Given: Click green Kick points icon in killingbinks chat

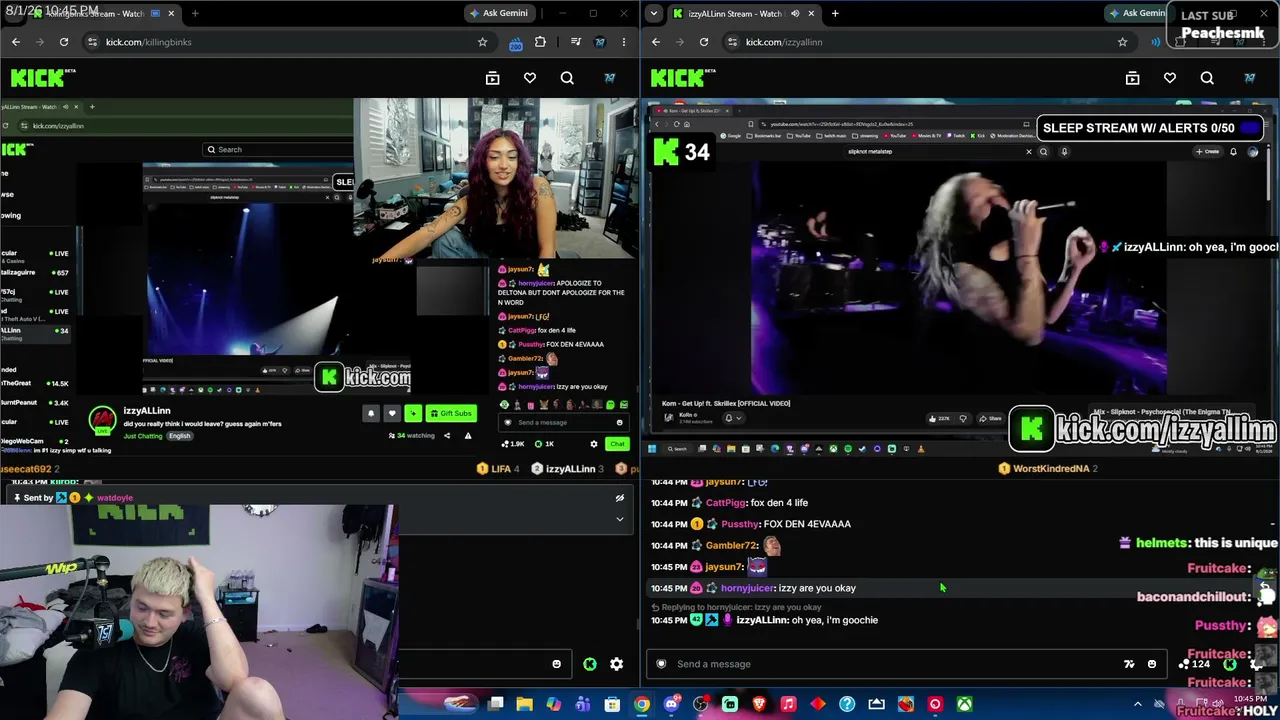Looking at the screenshot, I should coord(590,664).
